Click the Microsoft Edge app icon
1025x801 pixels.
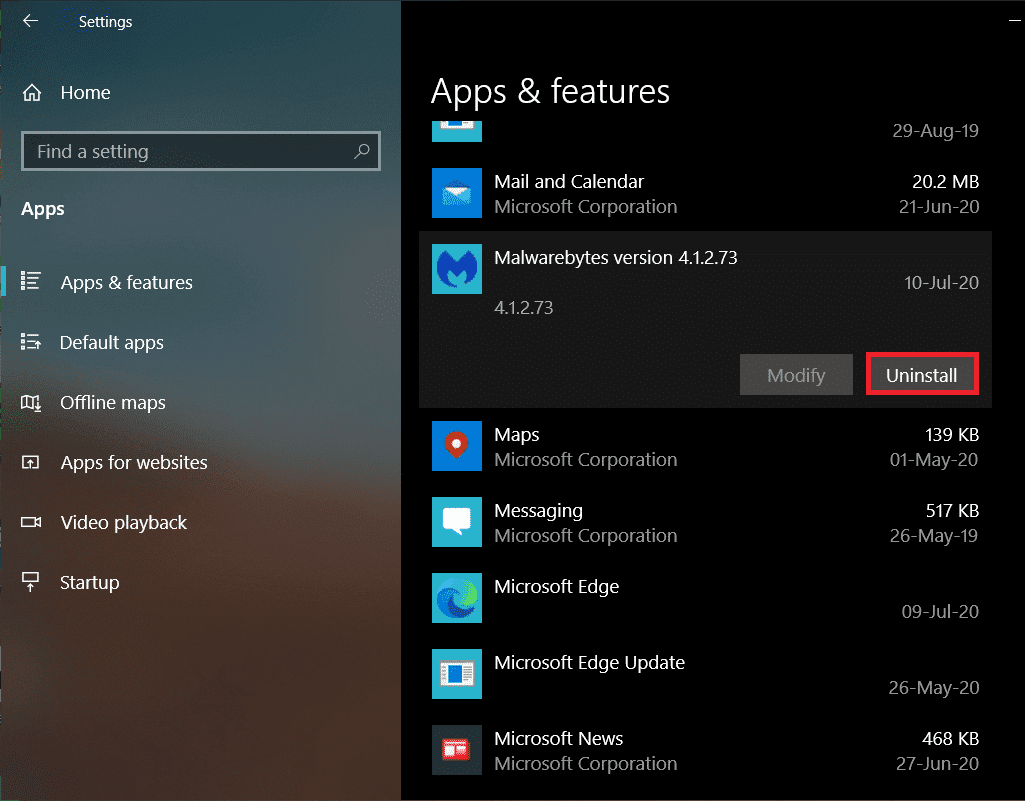[457, 599]
